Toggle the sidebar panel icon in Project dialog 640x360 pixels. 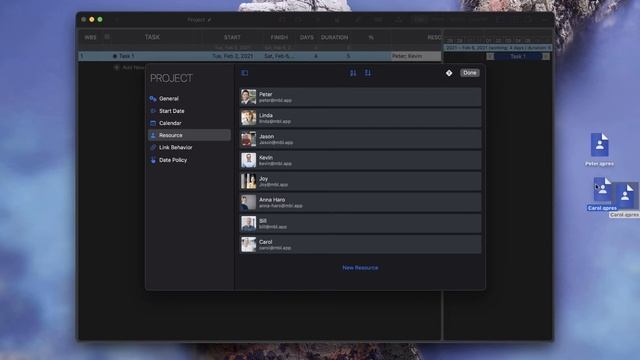pyautogui.click(x=244, y=73)
